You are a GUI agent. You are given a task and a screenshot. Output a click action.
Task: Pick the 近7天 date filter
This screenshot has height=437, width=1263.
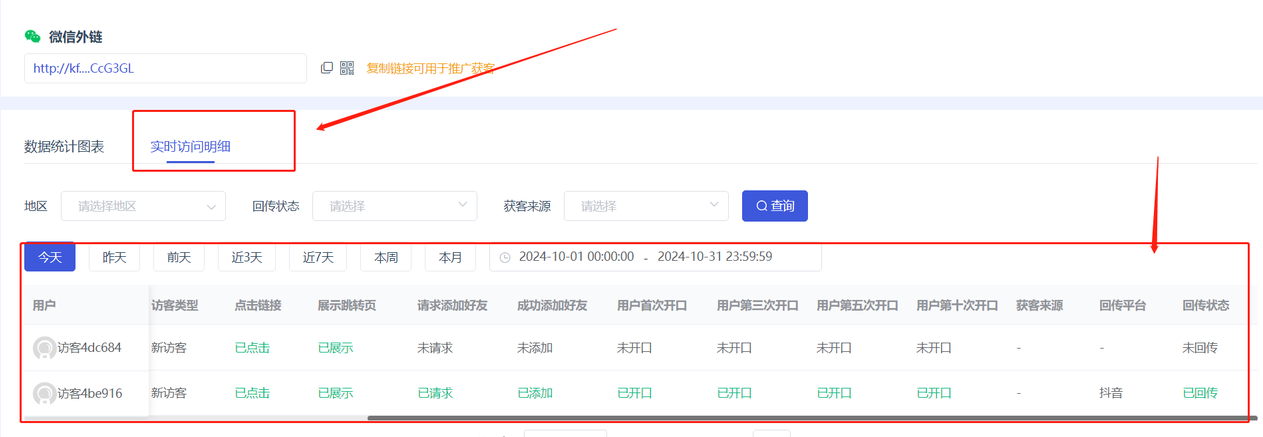click(x=318, y=257)
